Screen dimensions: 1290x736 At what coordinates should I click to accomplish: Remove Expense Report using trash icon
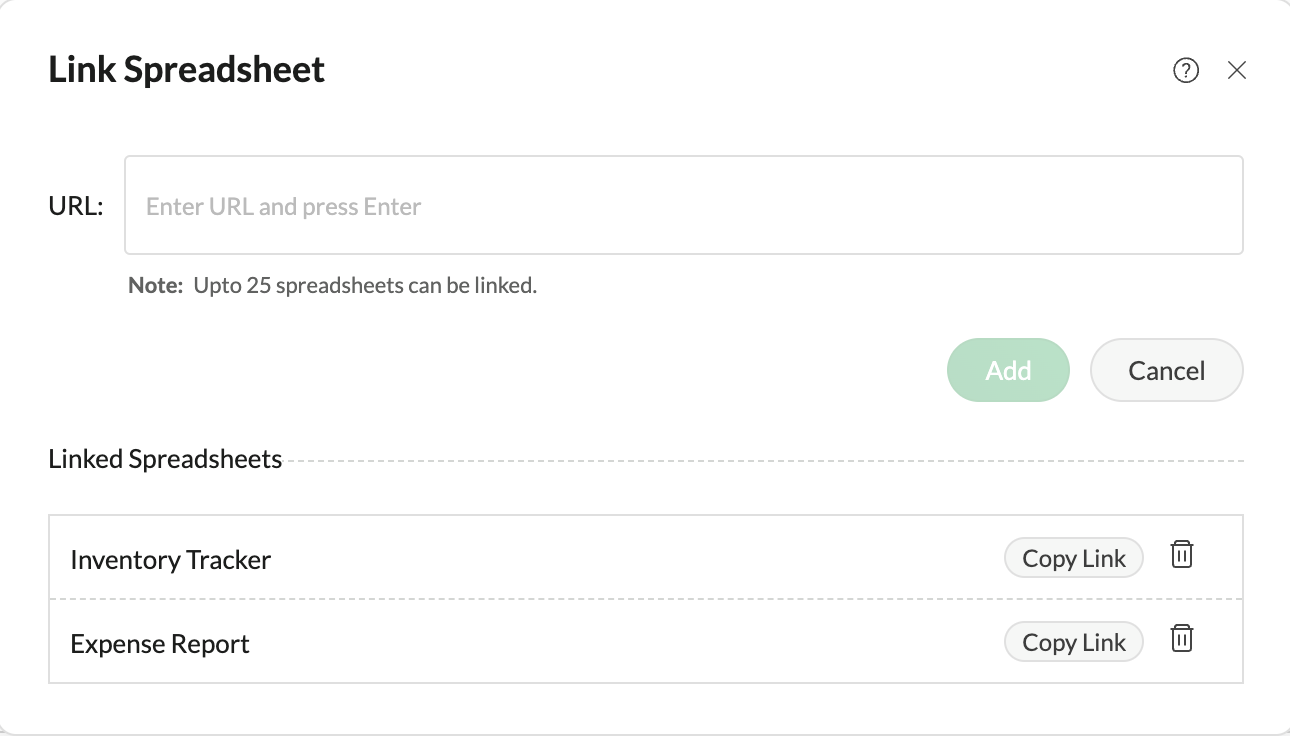click(1182, 639)
